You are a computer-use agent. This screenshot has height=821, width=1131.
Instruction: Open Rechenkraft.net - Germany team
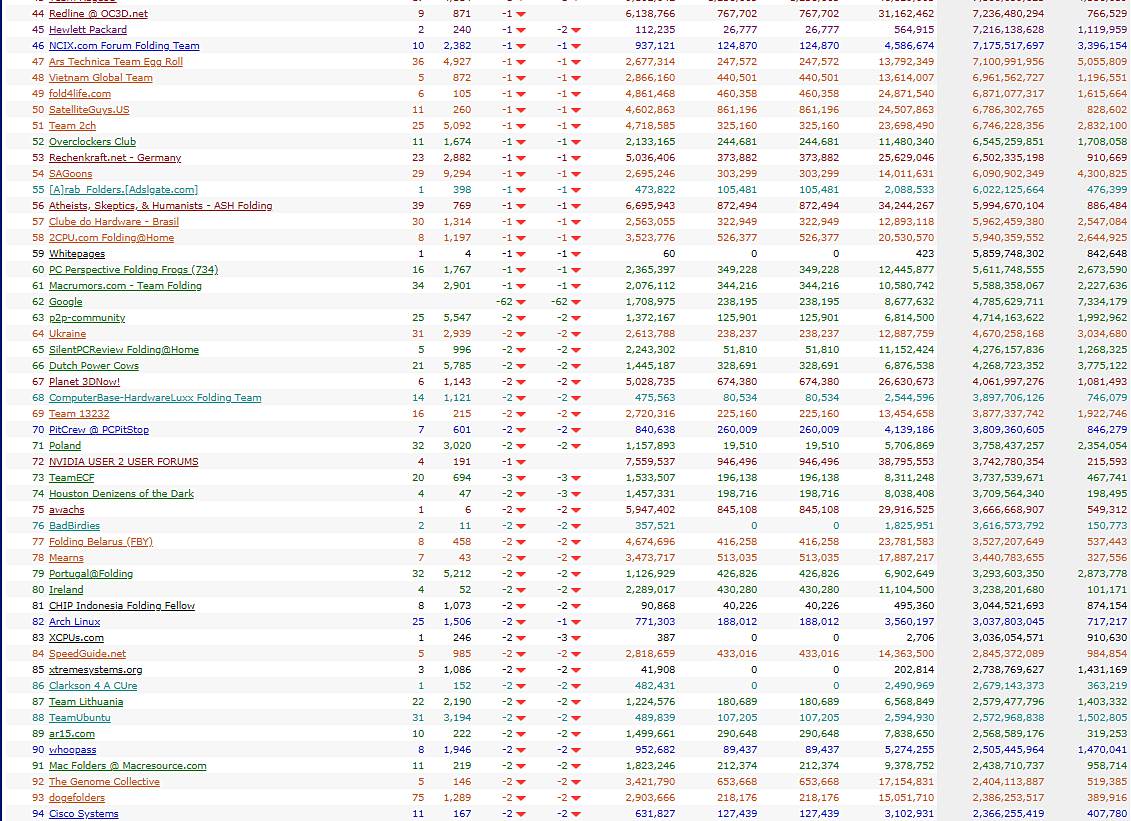click(115, 157)
